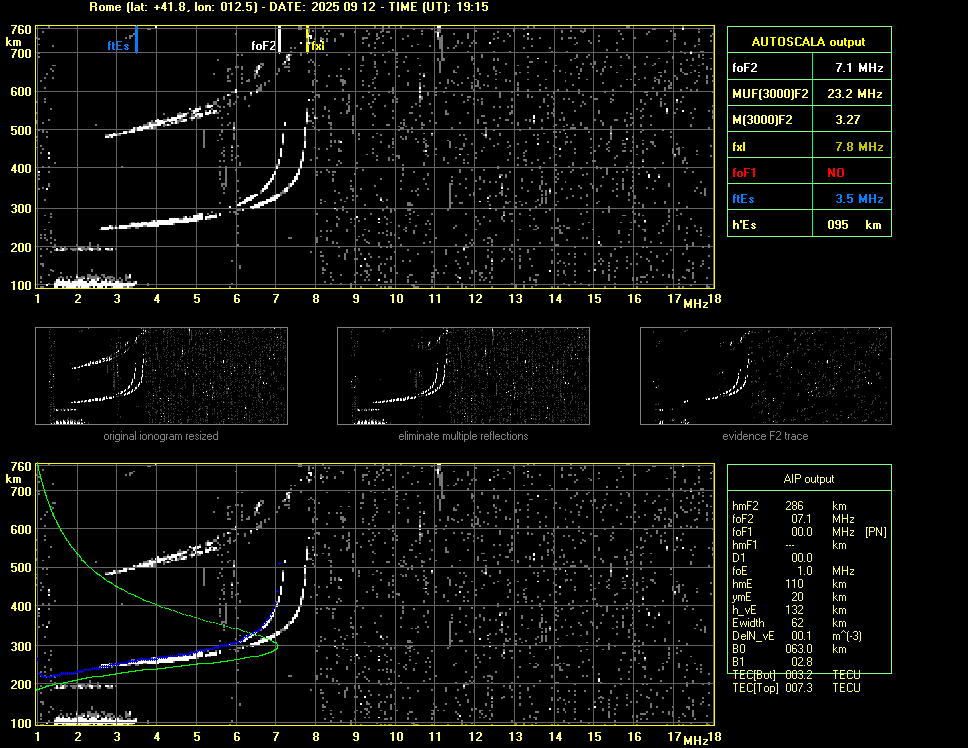The image size is (968, 748).
Task: Open the 'evidence F2 trace' thumbnail
Action: (766, 376)
